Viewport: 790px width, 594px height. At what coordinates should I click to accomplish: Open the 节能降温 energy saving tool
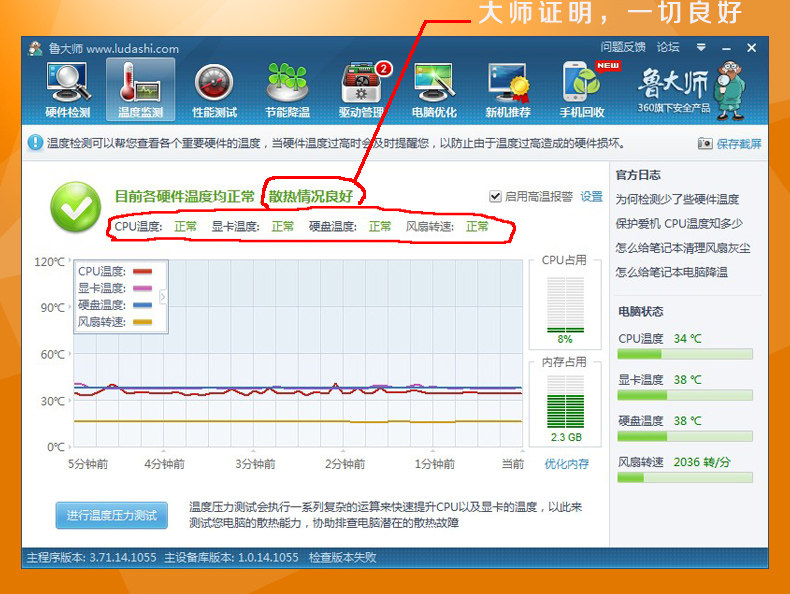pos(287,90)
